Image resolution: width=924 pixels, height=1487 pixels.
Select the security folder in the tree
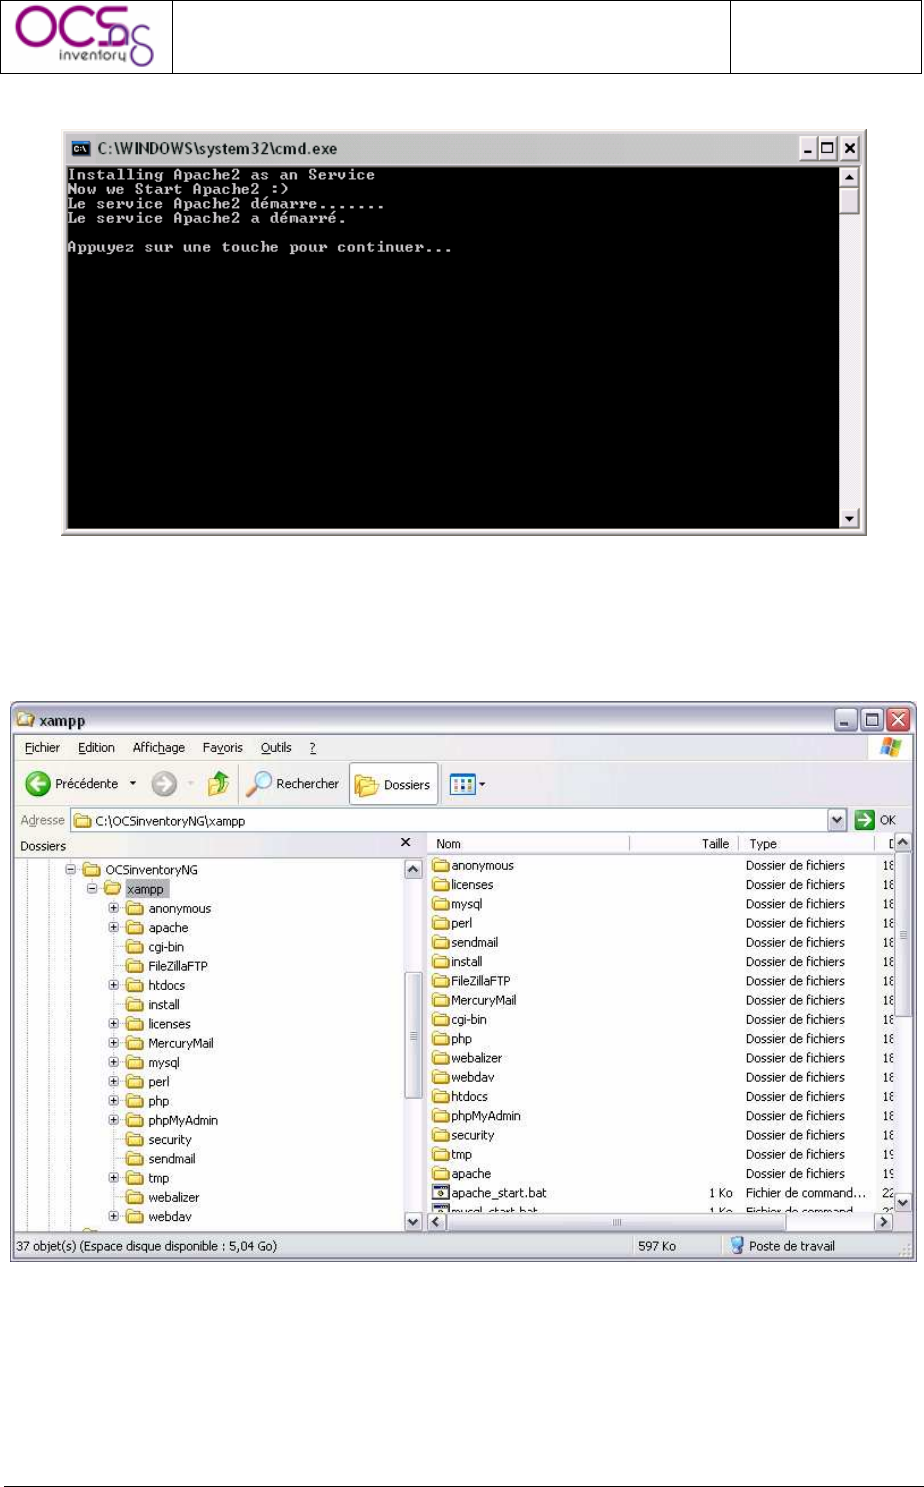(169, 1140)
